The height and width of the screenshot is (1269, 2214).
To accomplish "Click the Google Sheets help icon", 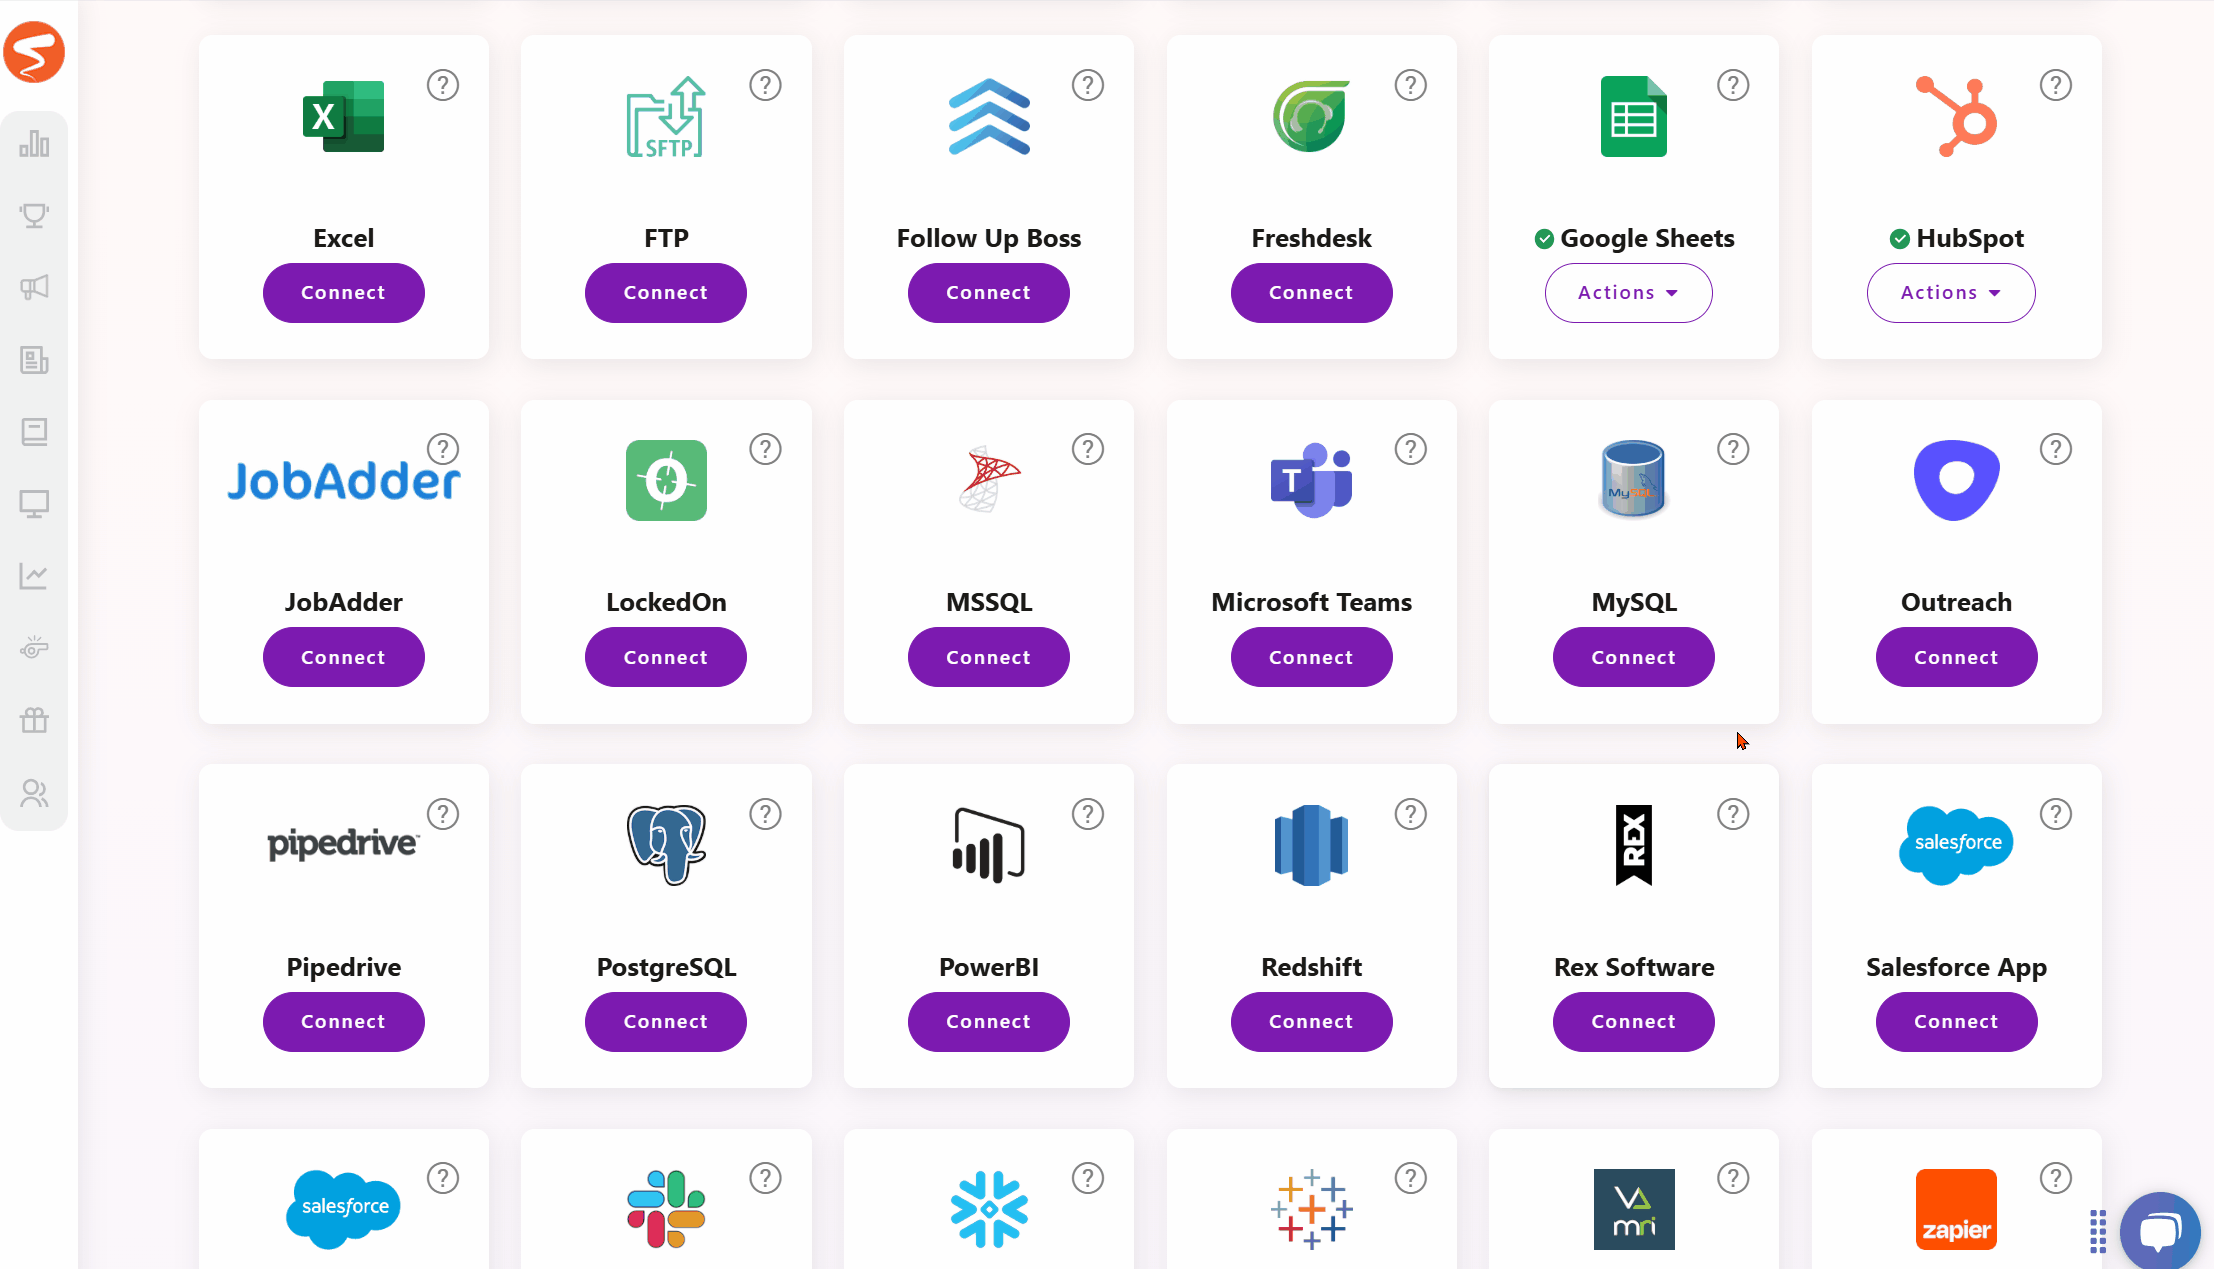I will pos(1733,85).
